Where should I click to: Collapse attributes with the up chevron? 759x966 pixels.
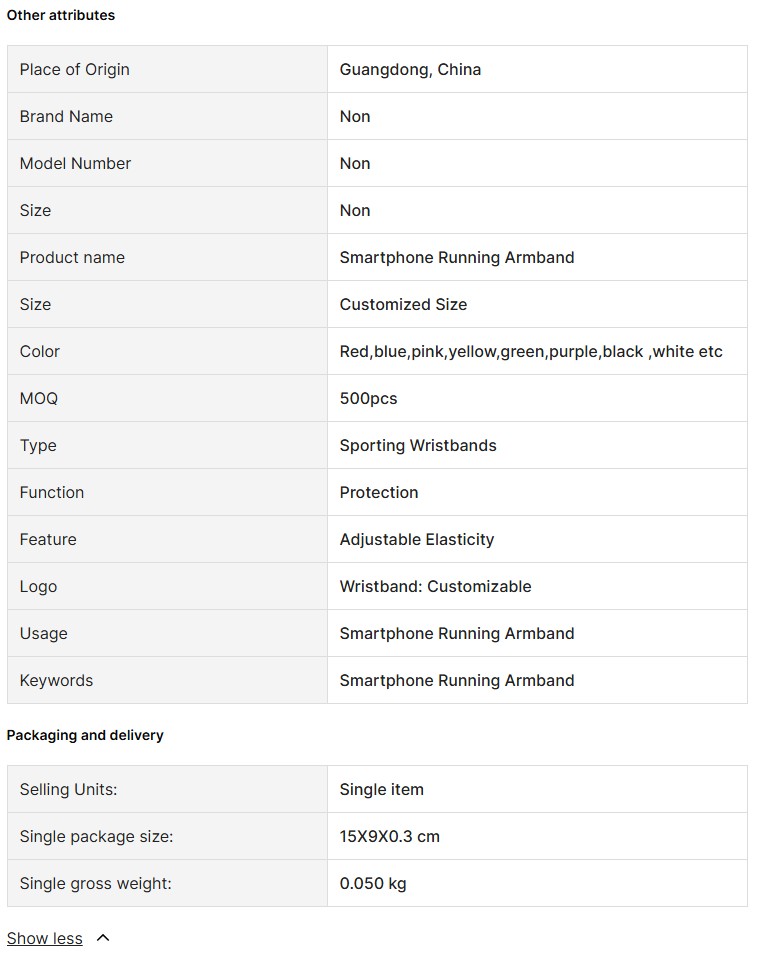tap(104, 938)
